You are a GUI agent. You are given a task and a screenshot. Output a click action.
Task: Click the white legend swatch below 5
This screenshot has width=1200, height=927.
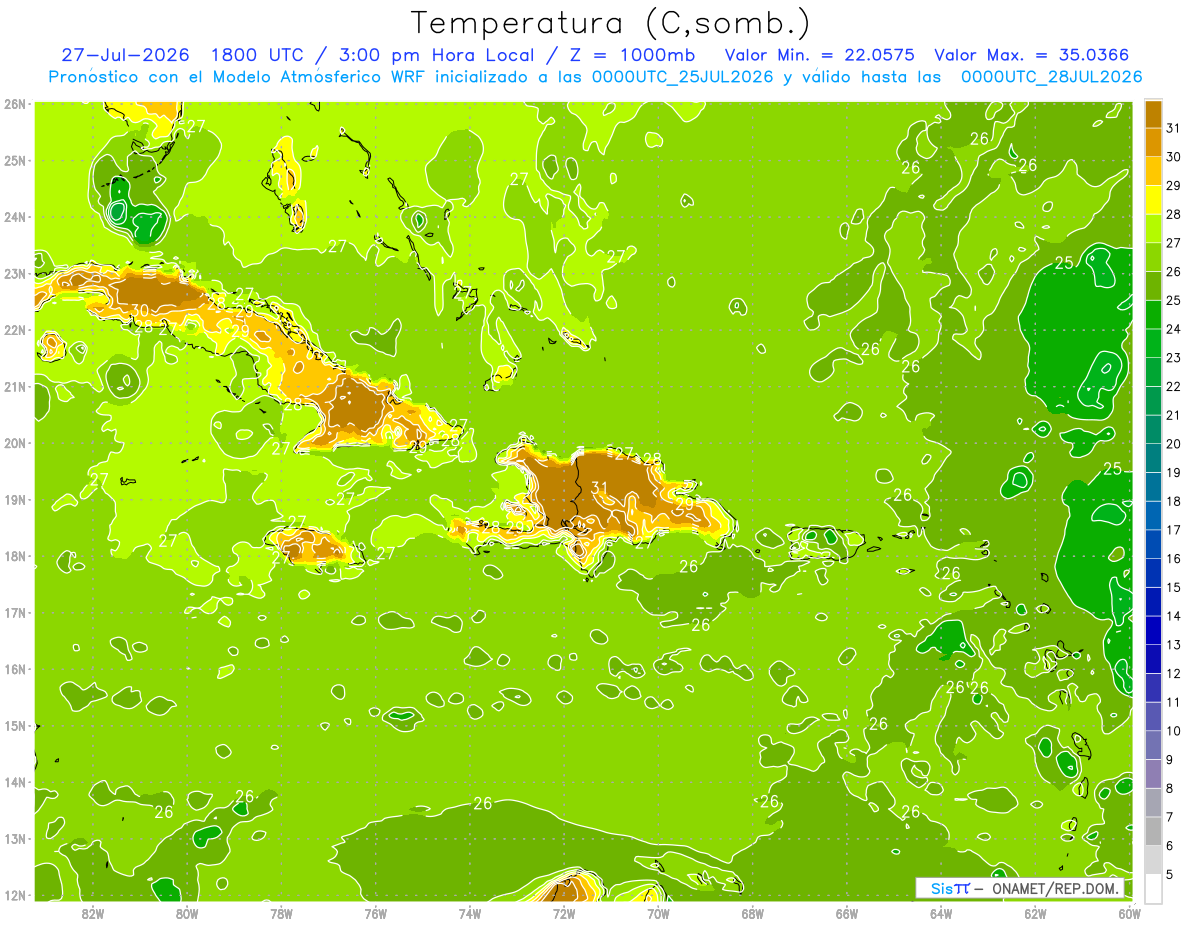click(x=1153, y=889)
